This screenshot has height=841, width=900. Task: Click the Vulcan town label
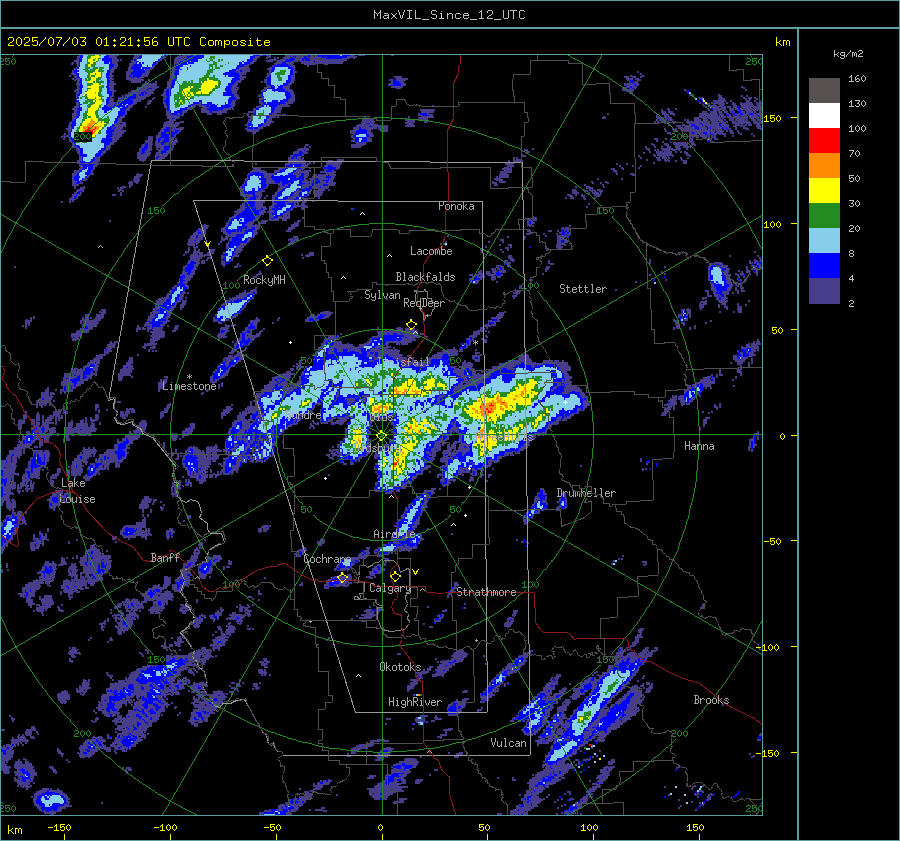[508, 743]
